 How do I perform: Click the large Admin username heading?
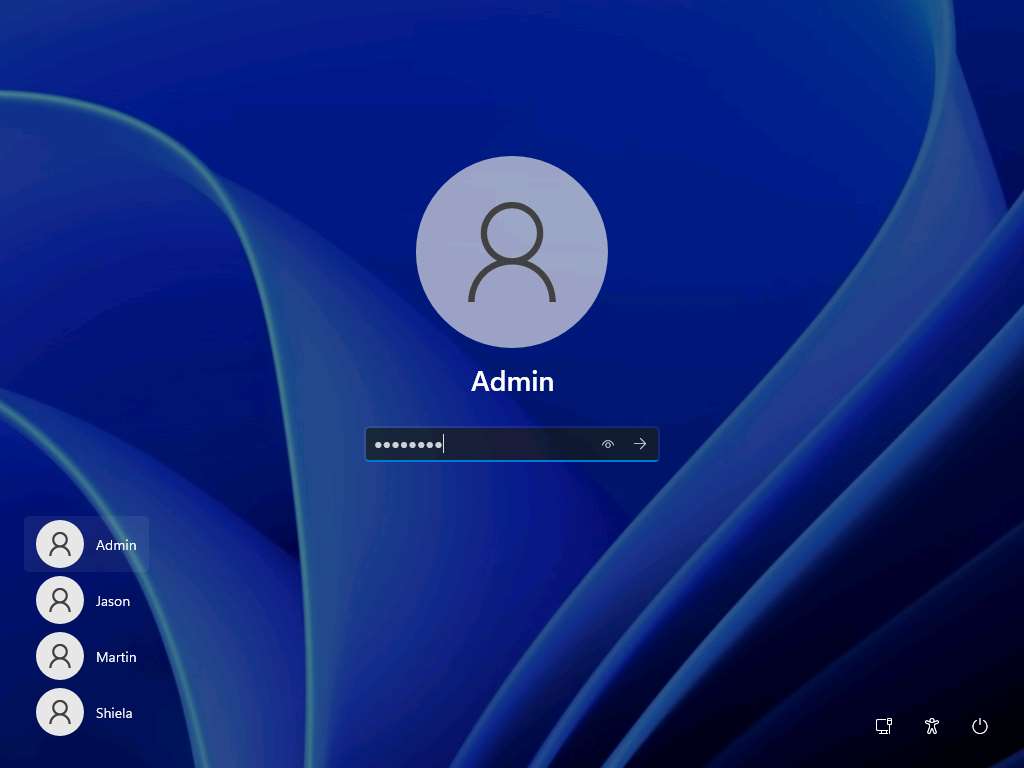pyautogui.click(x=512, y=381)
